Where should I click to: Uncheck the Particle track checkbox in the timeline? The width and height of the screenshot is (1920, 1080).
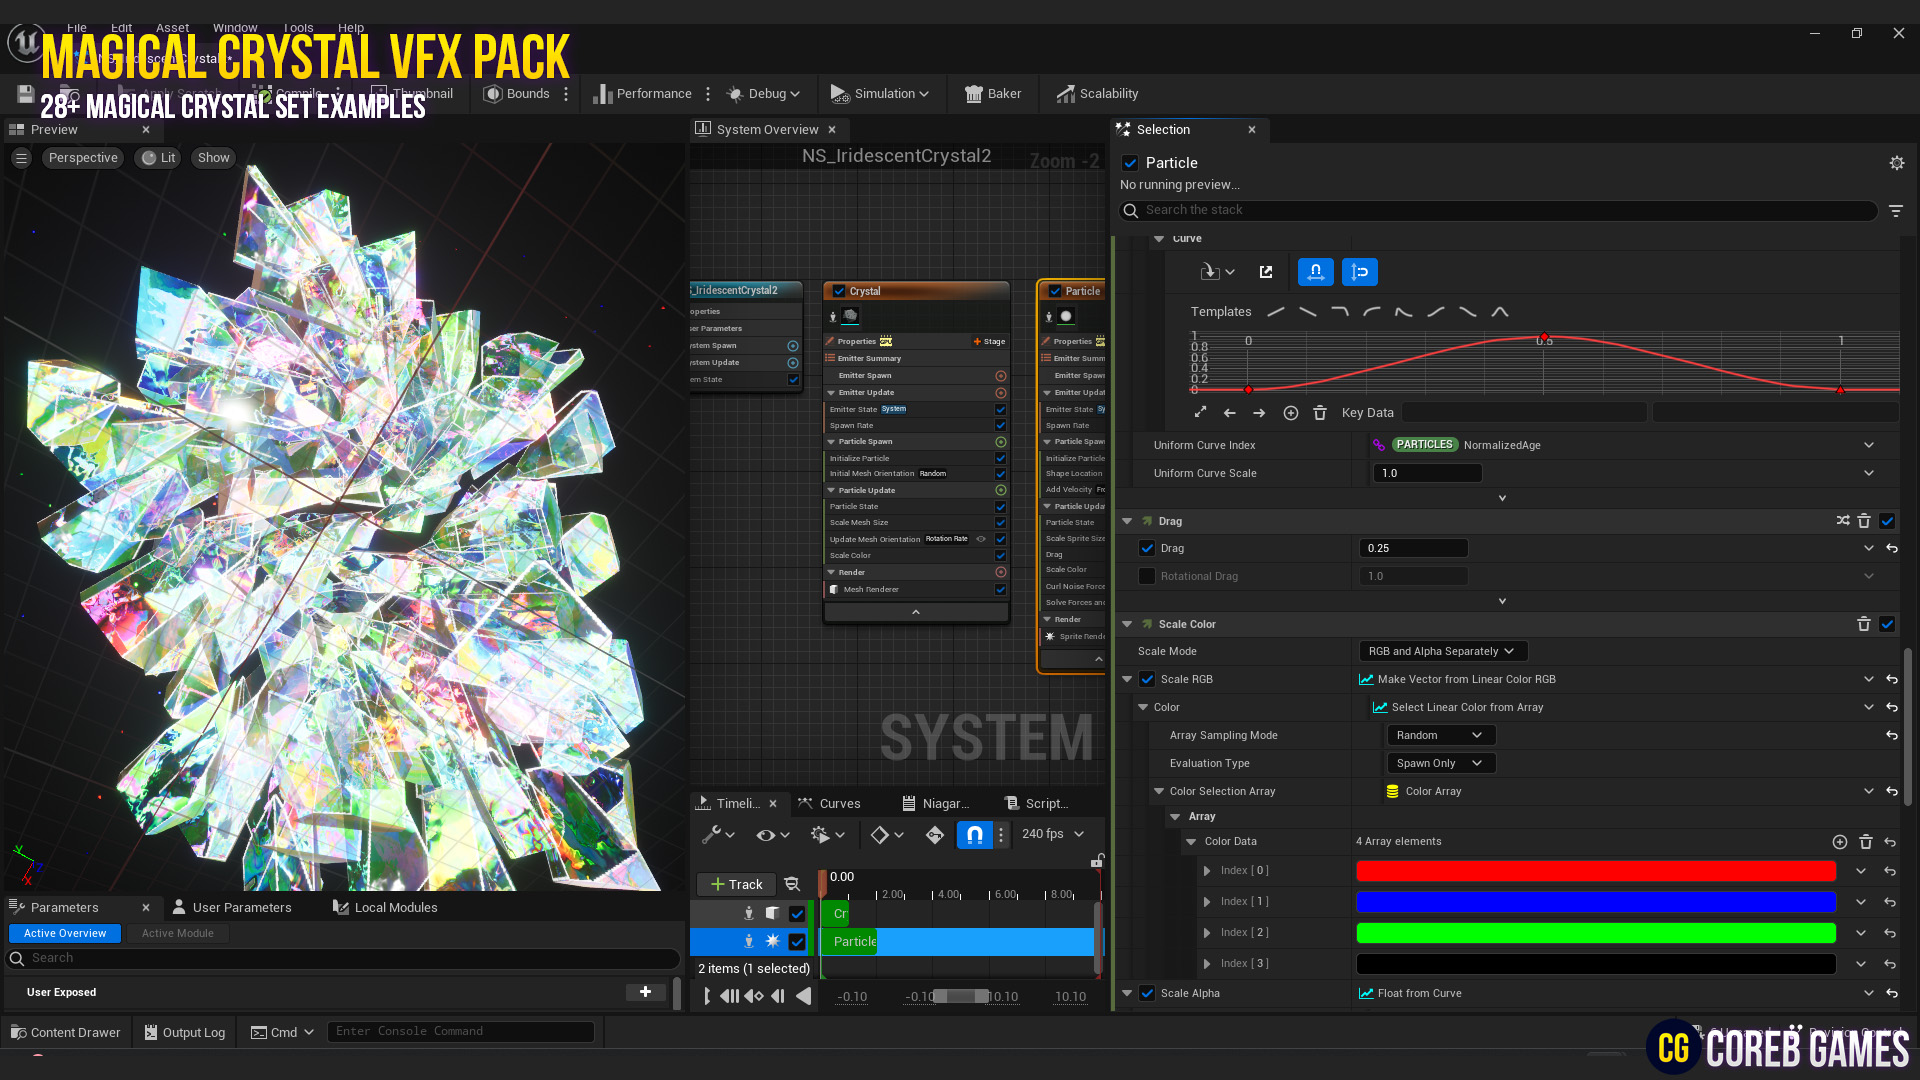coord(797,941)
